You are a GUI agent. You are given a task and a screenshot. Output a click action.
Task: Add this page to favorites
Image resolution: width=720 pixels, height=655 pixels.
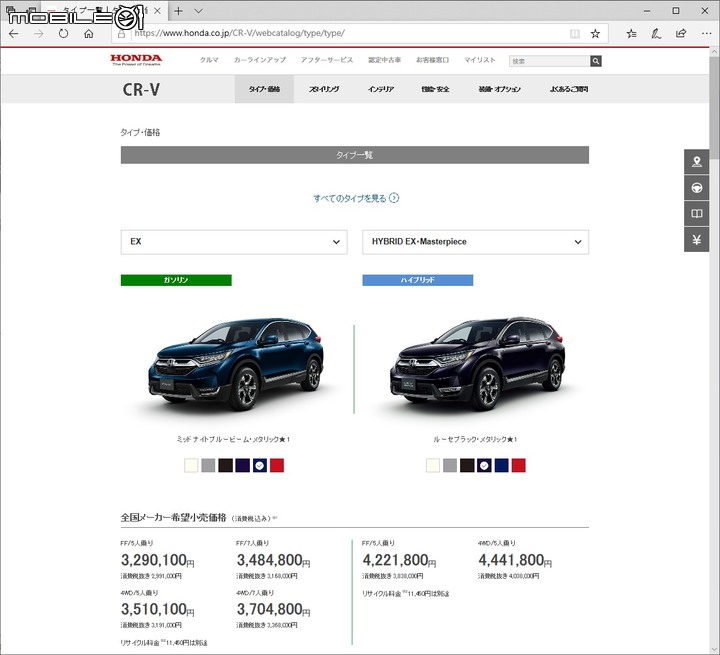point(595,34)
